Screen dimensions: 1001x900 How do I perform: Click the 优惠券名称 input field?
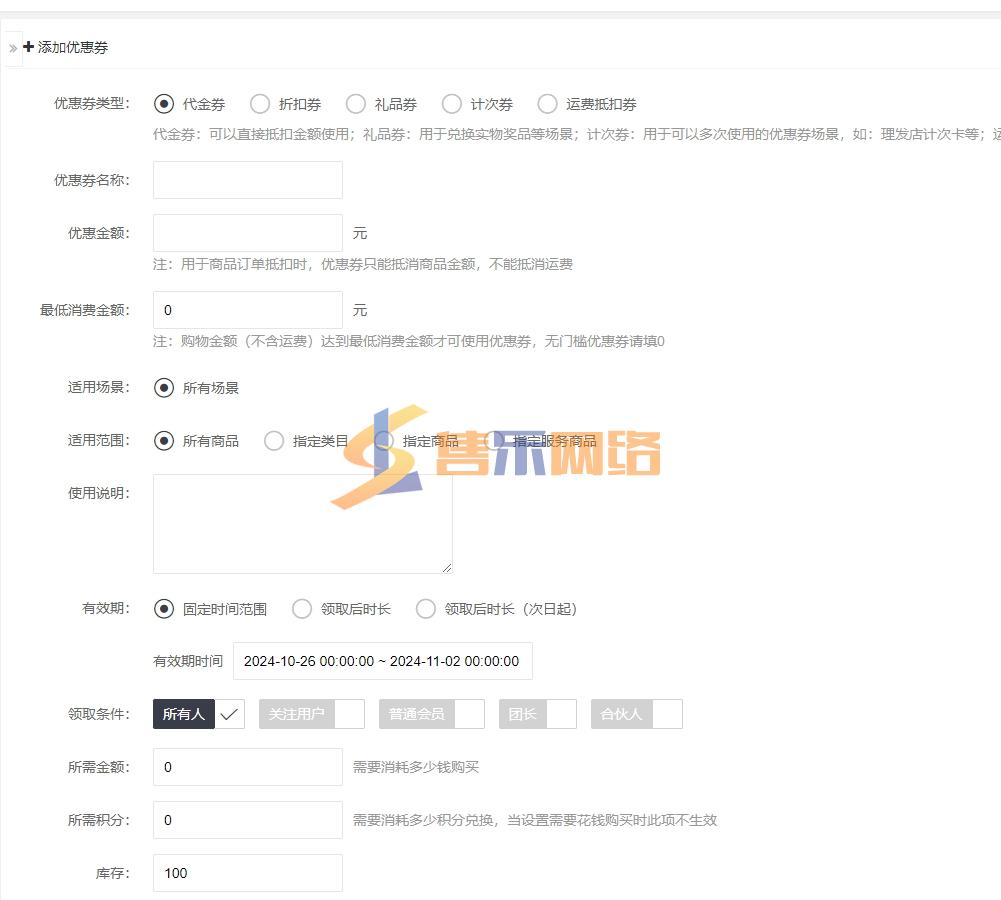coord(247,180)
